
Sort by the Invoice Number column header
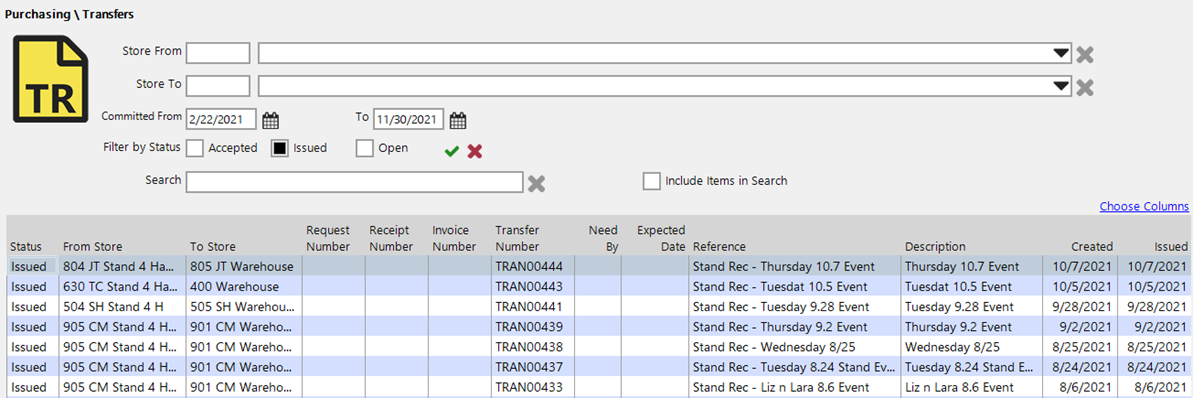point(454,238)
